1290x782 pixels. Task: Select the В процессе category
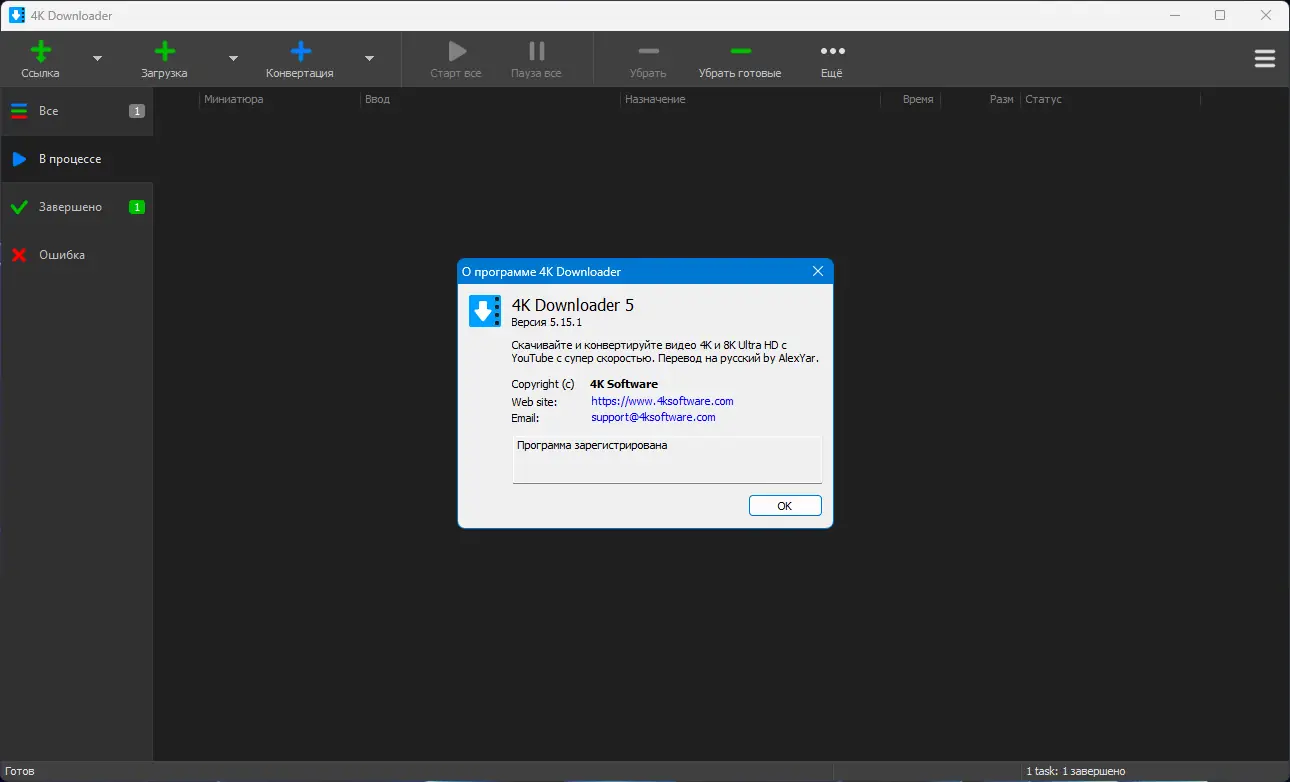coord(77,159)
